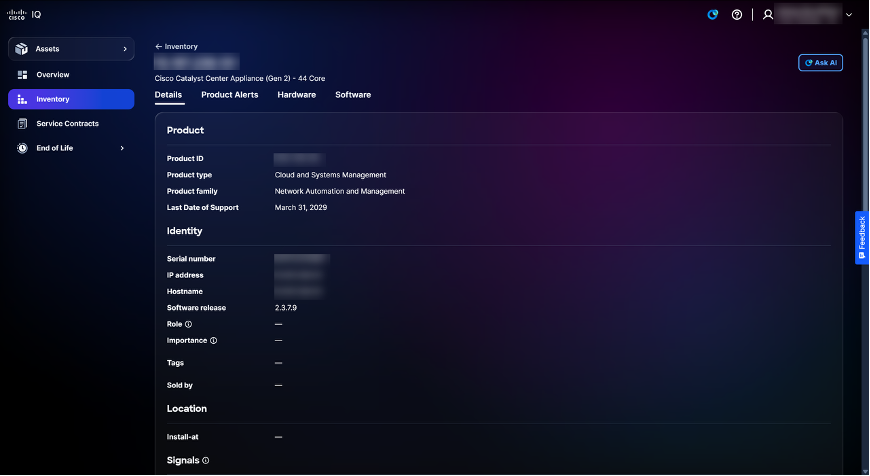Expand the user account dropdown chevron
This screenshot has width=870, height=476.
coord(849,15)
